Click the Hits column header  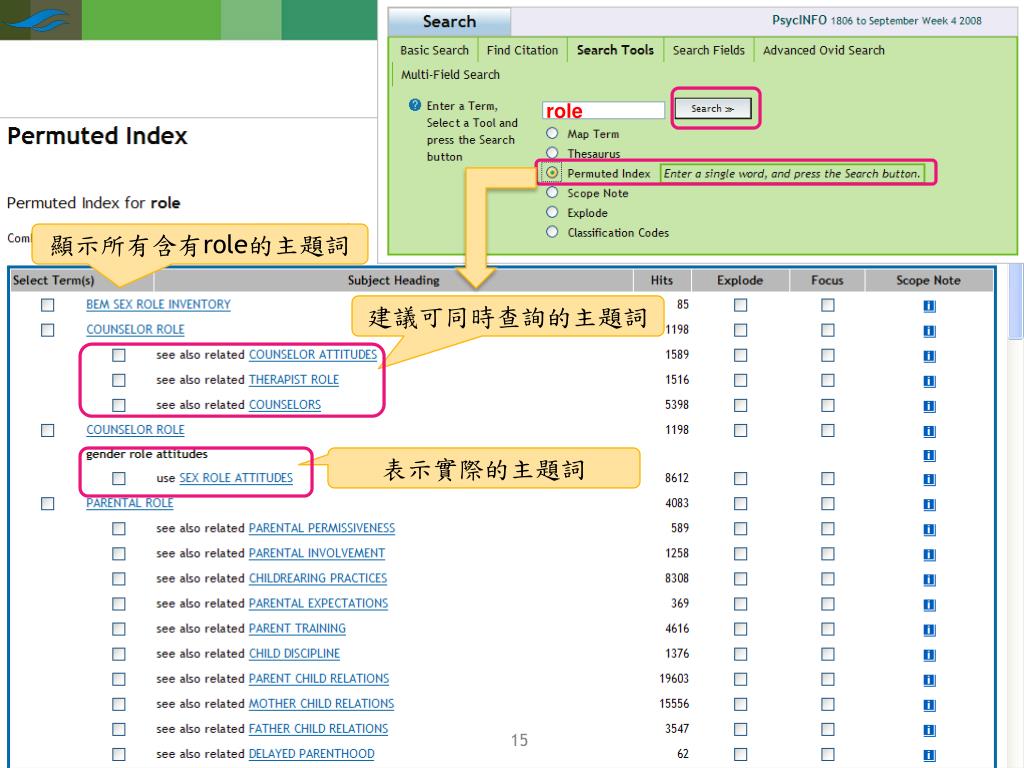pyautogui.click(x=662, y=280)
